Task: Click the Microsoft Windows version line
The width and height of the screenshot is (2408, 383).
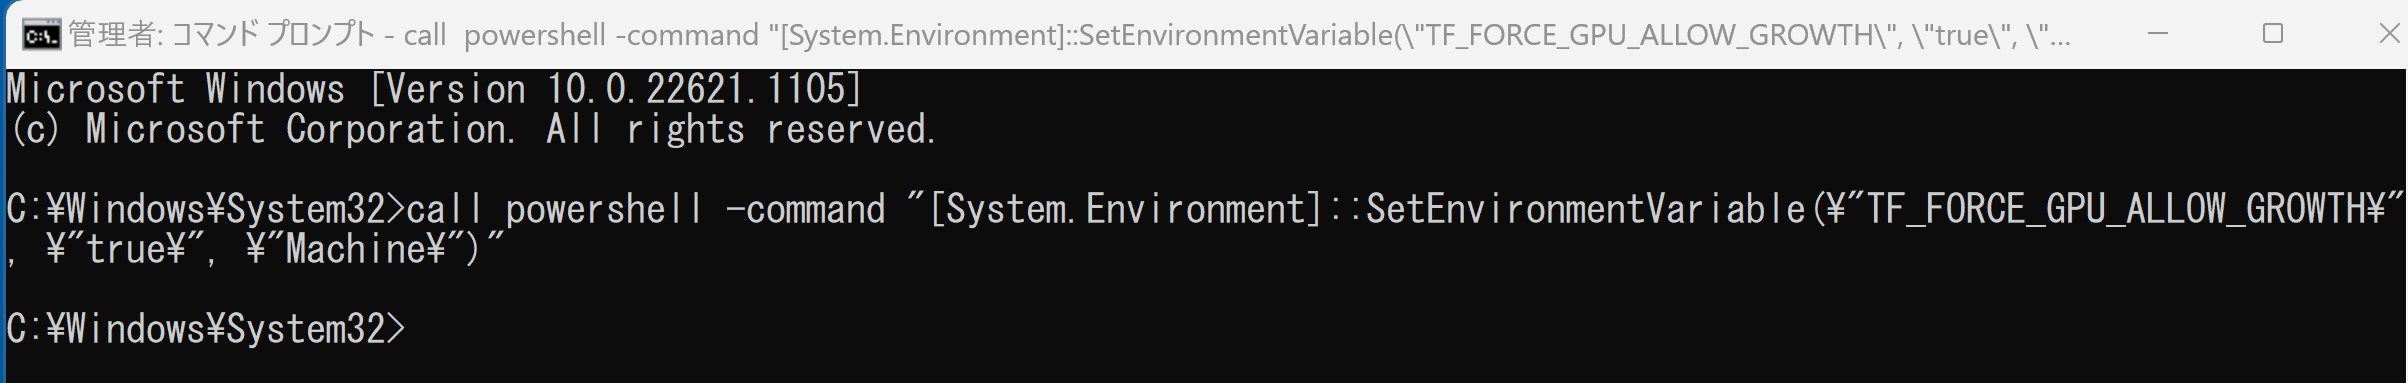Action: point(434,90)
